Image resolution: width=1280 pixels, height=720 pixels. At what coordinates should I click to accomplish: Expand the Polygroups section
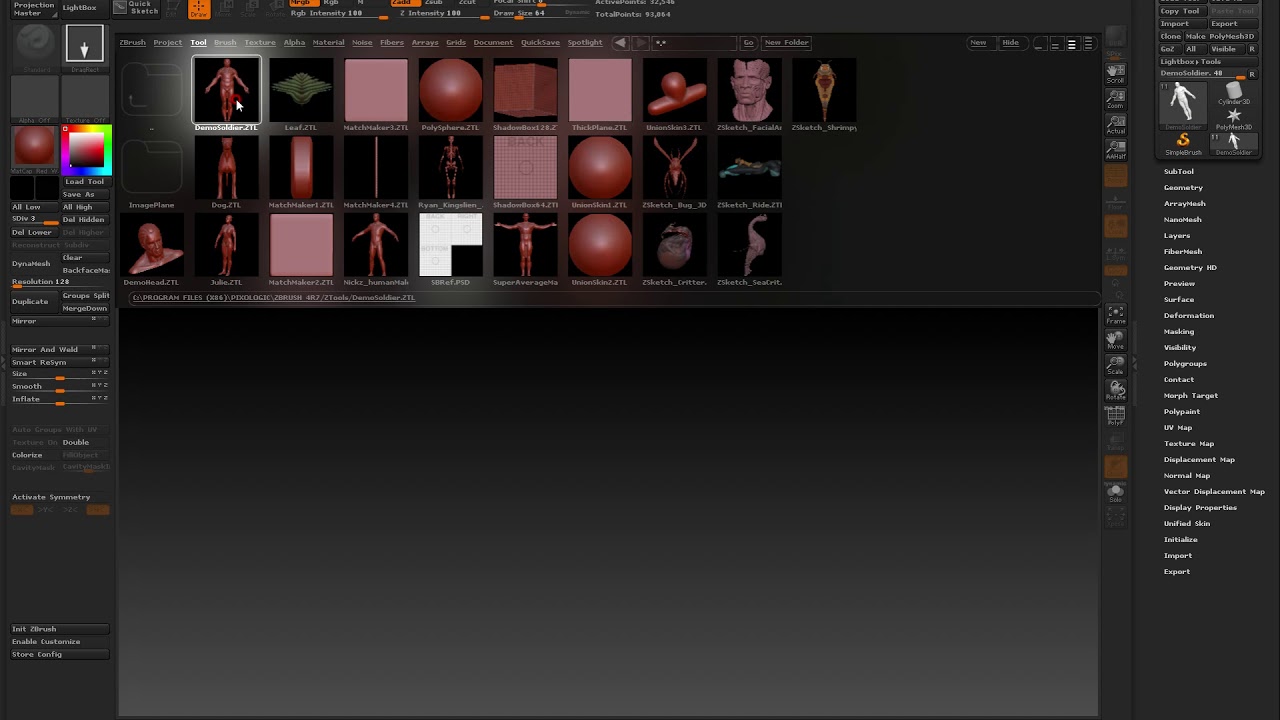1185,363
